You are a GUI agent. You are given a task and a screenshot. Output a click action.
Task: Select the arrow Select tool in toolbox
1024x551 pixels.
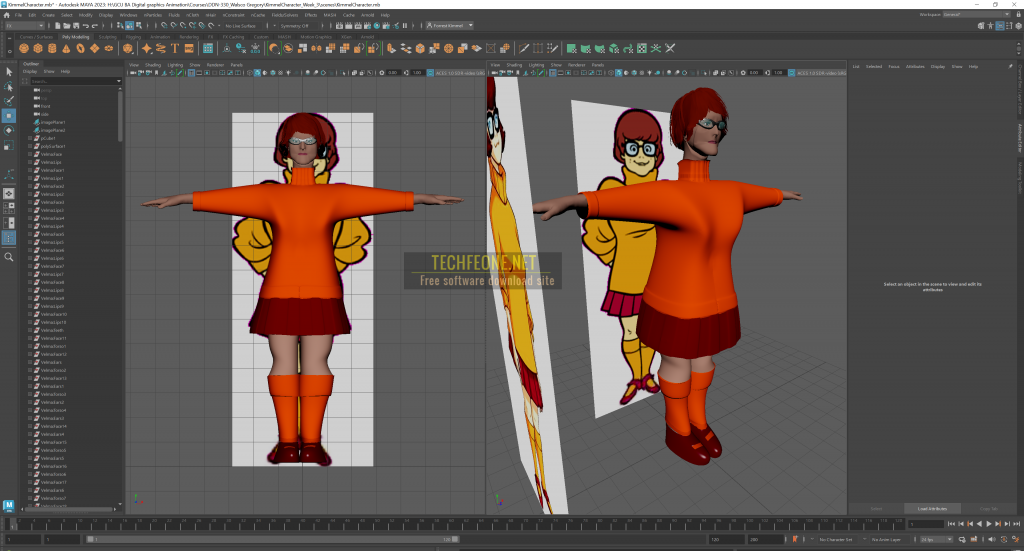tap(9, 72)
